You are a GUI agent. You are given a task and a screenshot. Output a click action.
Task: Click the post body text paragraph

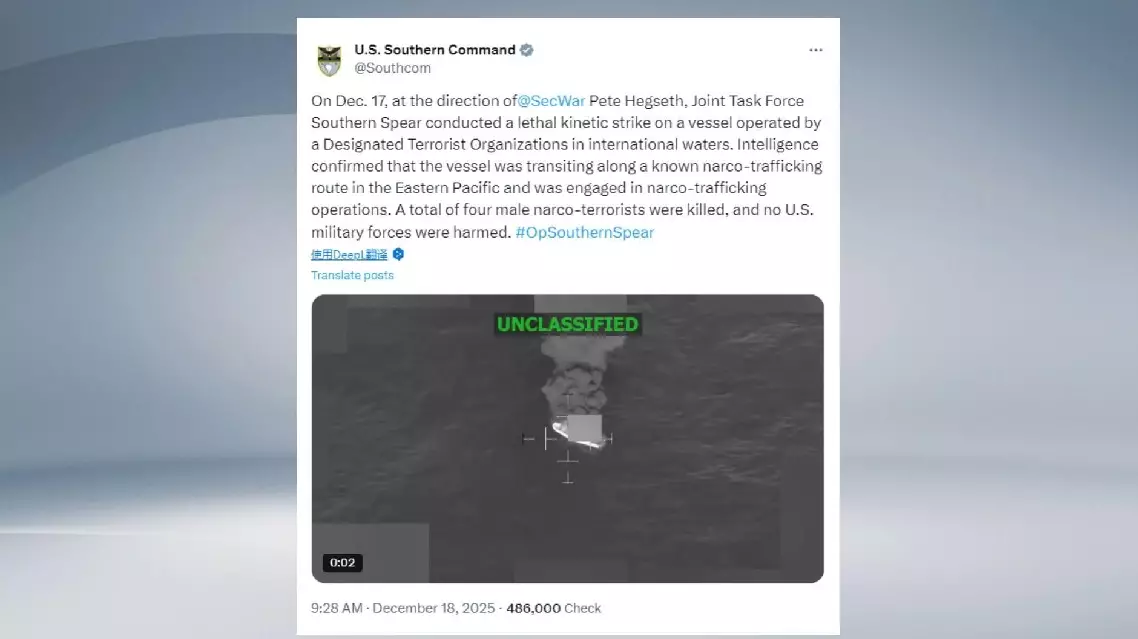click(x=567, y=166)
